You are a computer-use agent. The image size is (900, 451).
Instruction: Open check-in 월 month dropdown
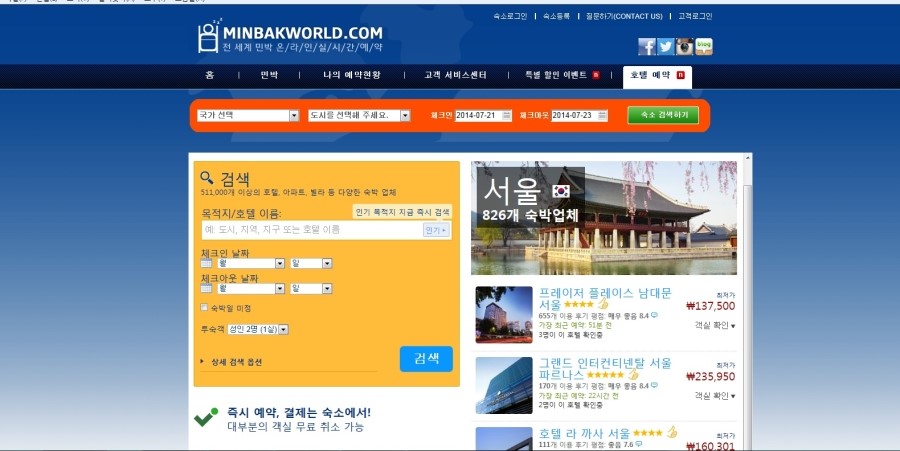[251, 263]
